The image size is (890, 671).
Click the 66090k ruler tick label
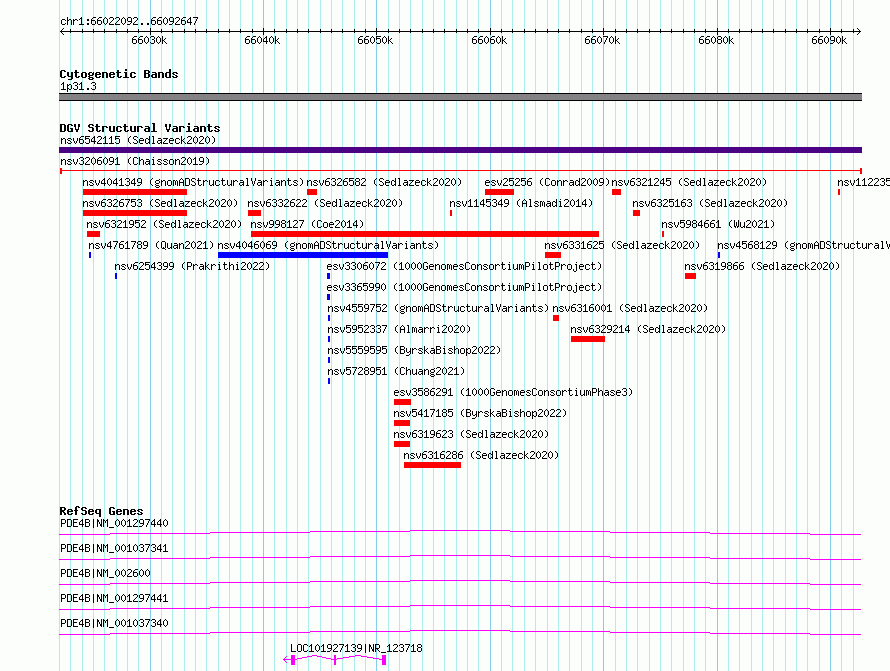pyautogui.click(x=829, y=40)
